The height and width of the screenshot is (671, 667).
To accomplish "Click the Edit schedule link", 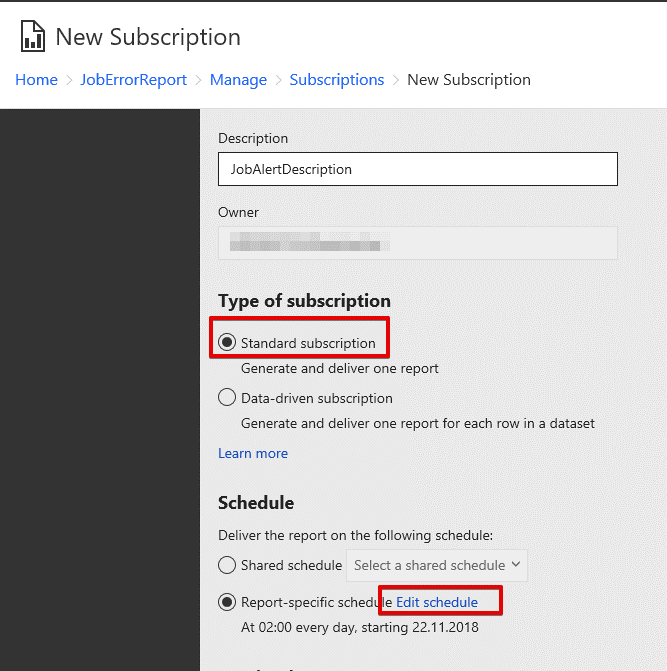I will point(437,602).
